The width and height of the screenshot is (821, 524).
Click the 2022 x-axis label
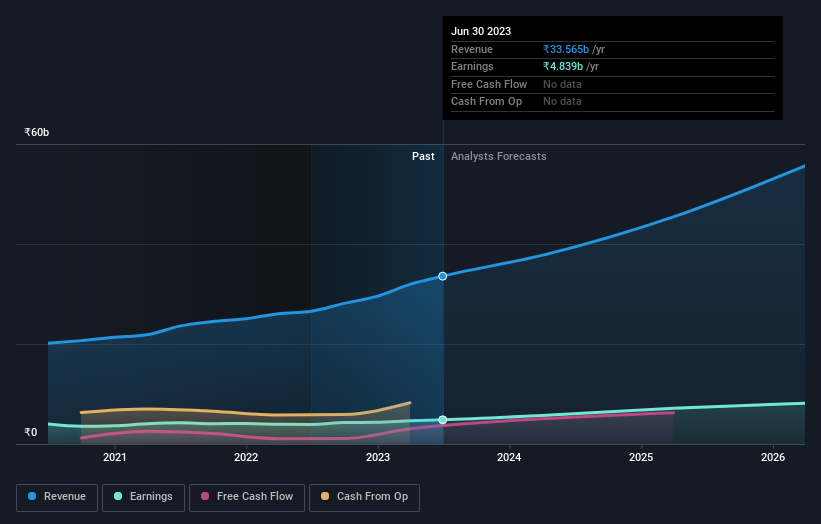point(246,458)
